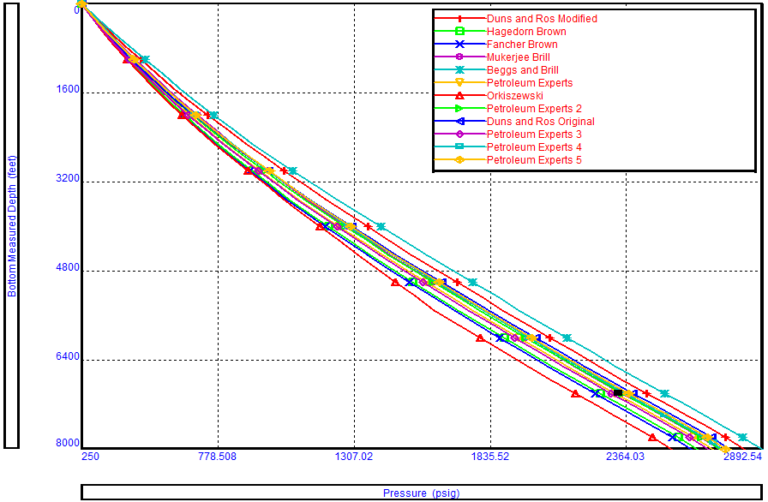768x502 pixels.
Task: Click the green square Hagedorn Brown legend marker
Action: 459,32
